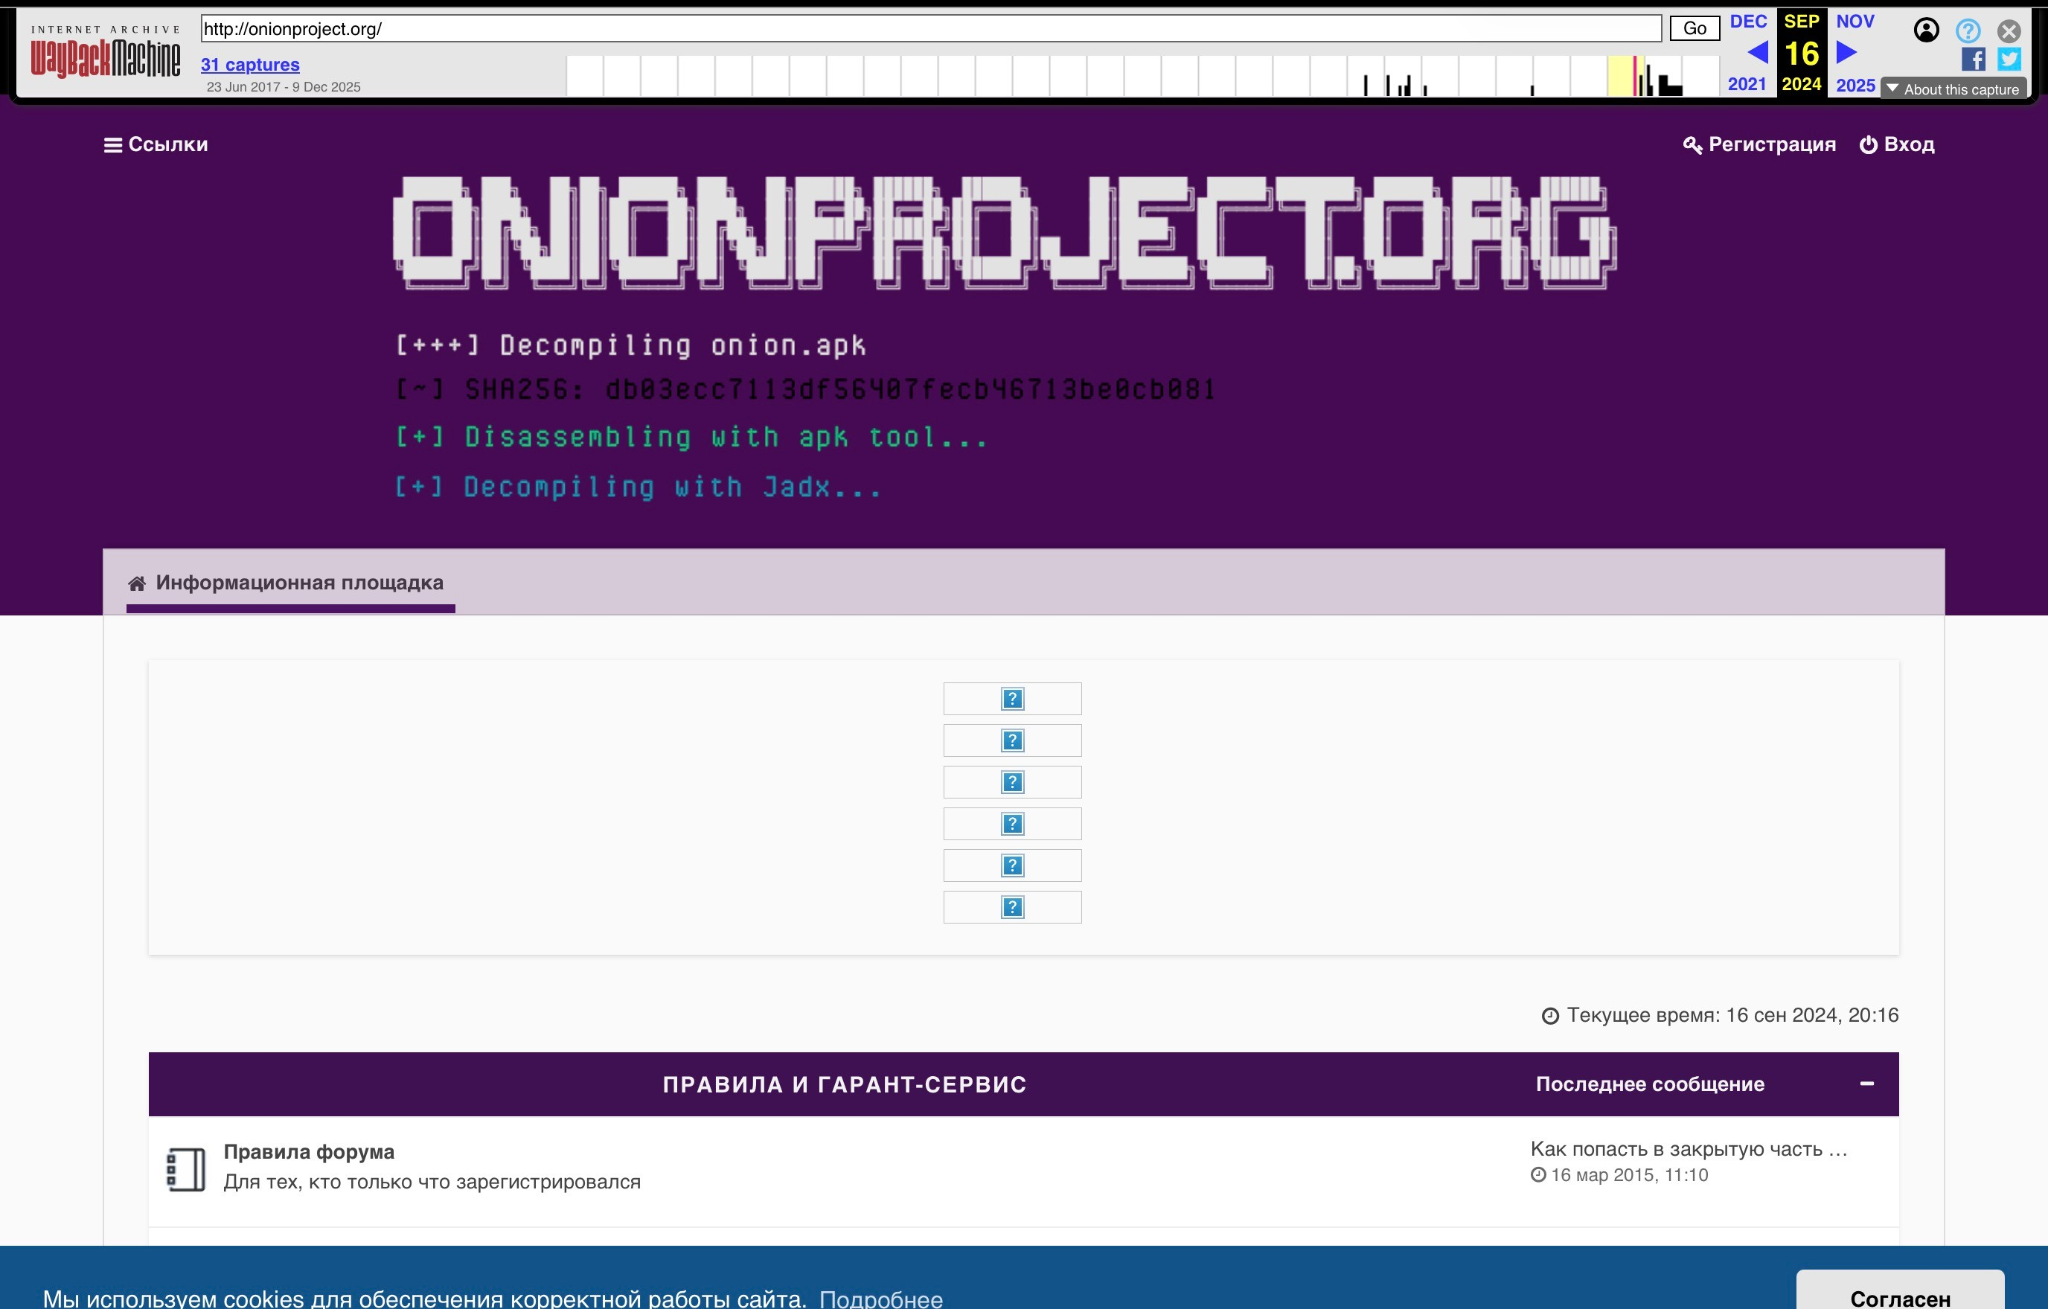Expand About this capture dropdown
Image resolution: width=2048 pixels, height=1309 pixels.
tap(1953, 89)
